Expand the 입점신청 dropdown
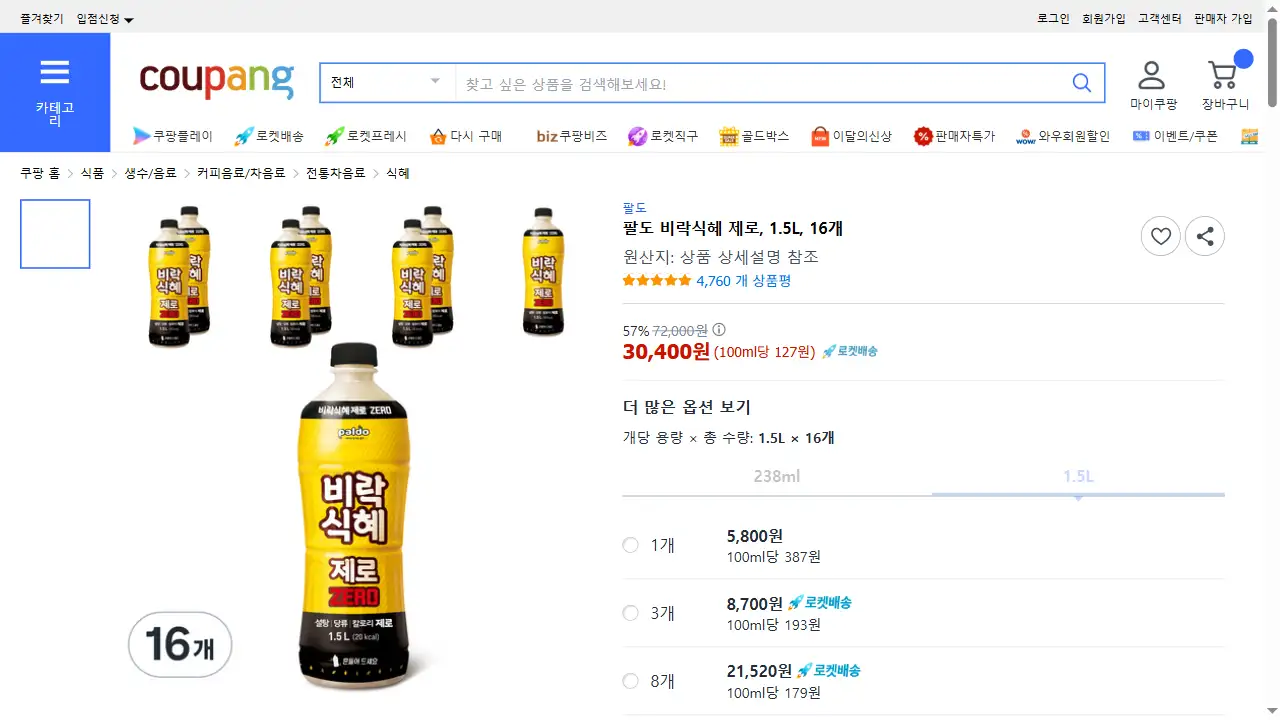The width and height of the screenshot is (1280, 720). click(105, 19)
